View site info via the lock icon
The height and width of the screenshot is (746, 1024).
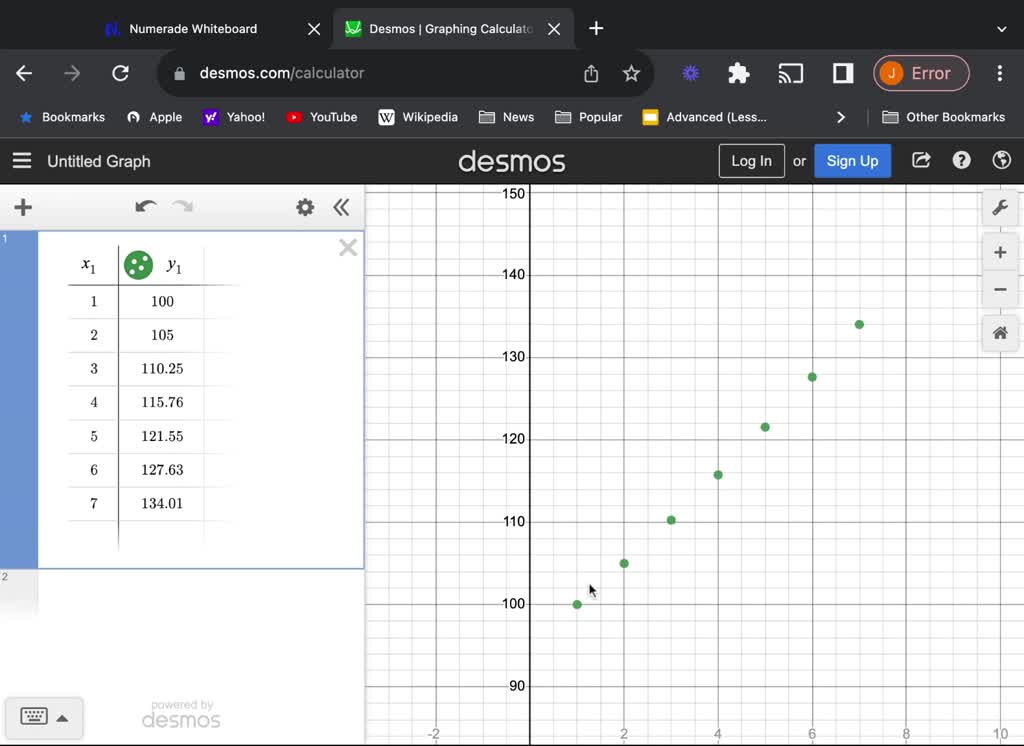(x=179, y=74)
